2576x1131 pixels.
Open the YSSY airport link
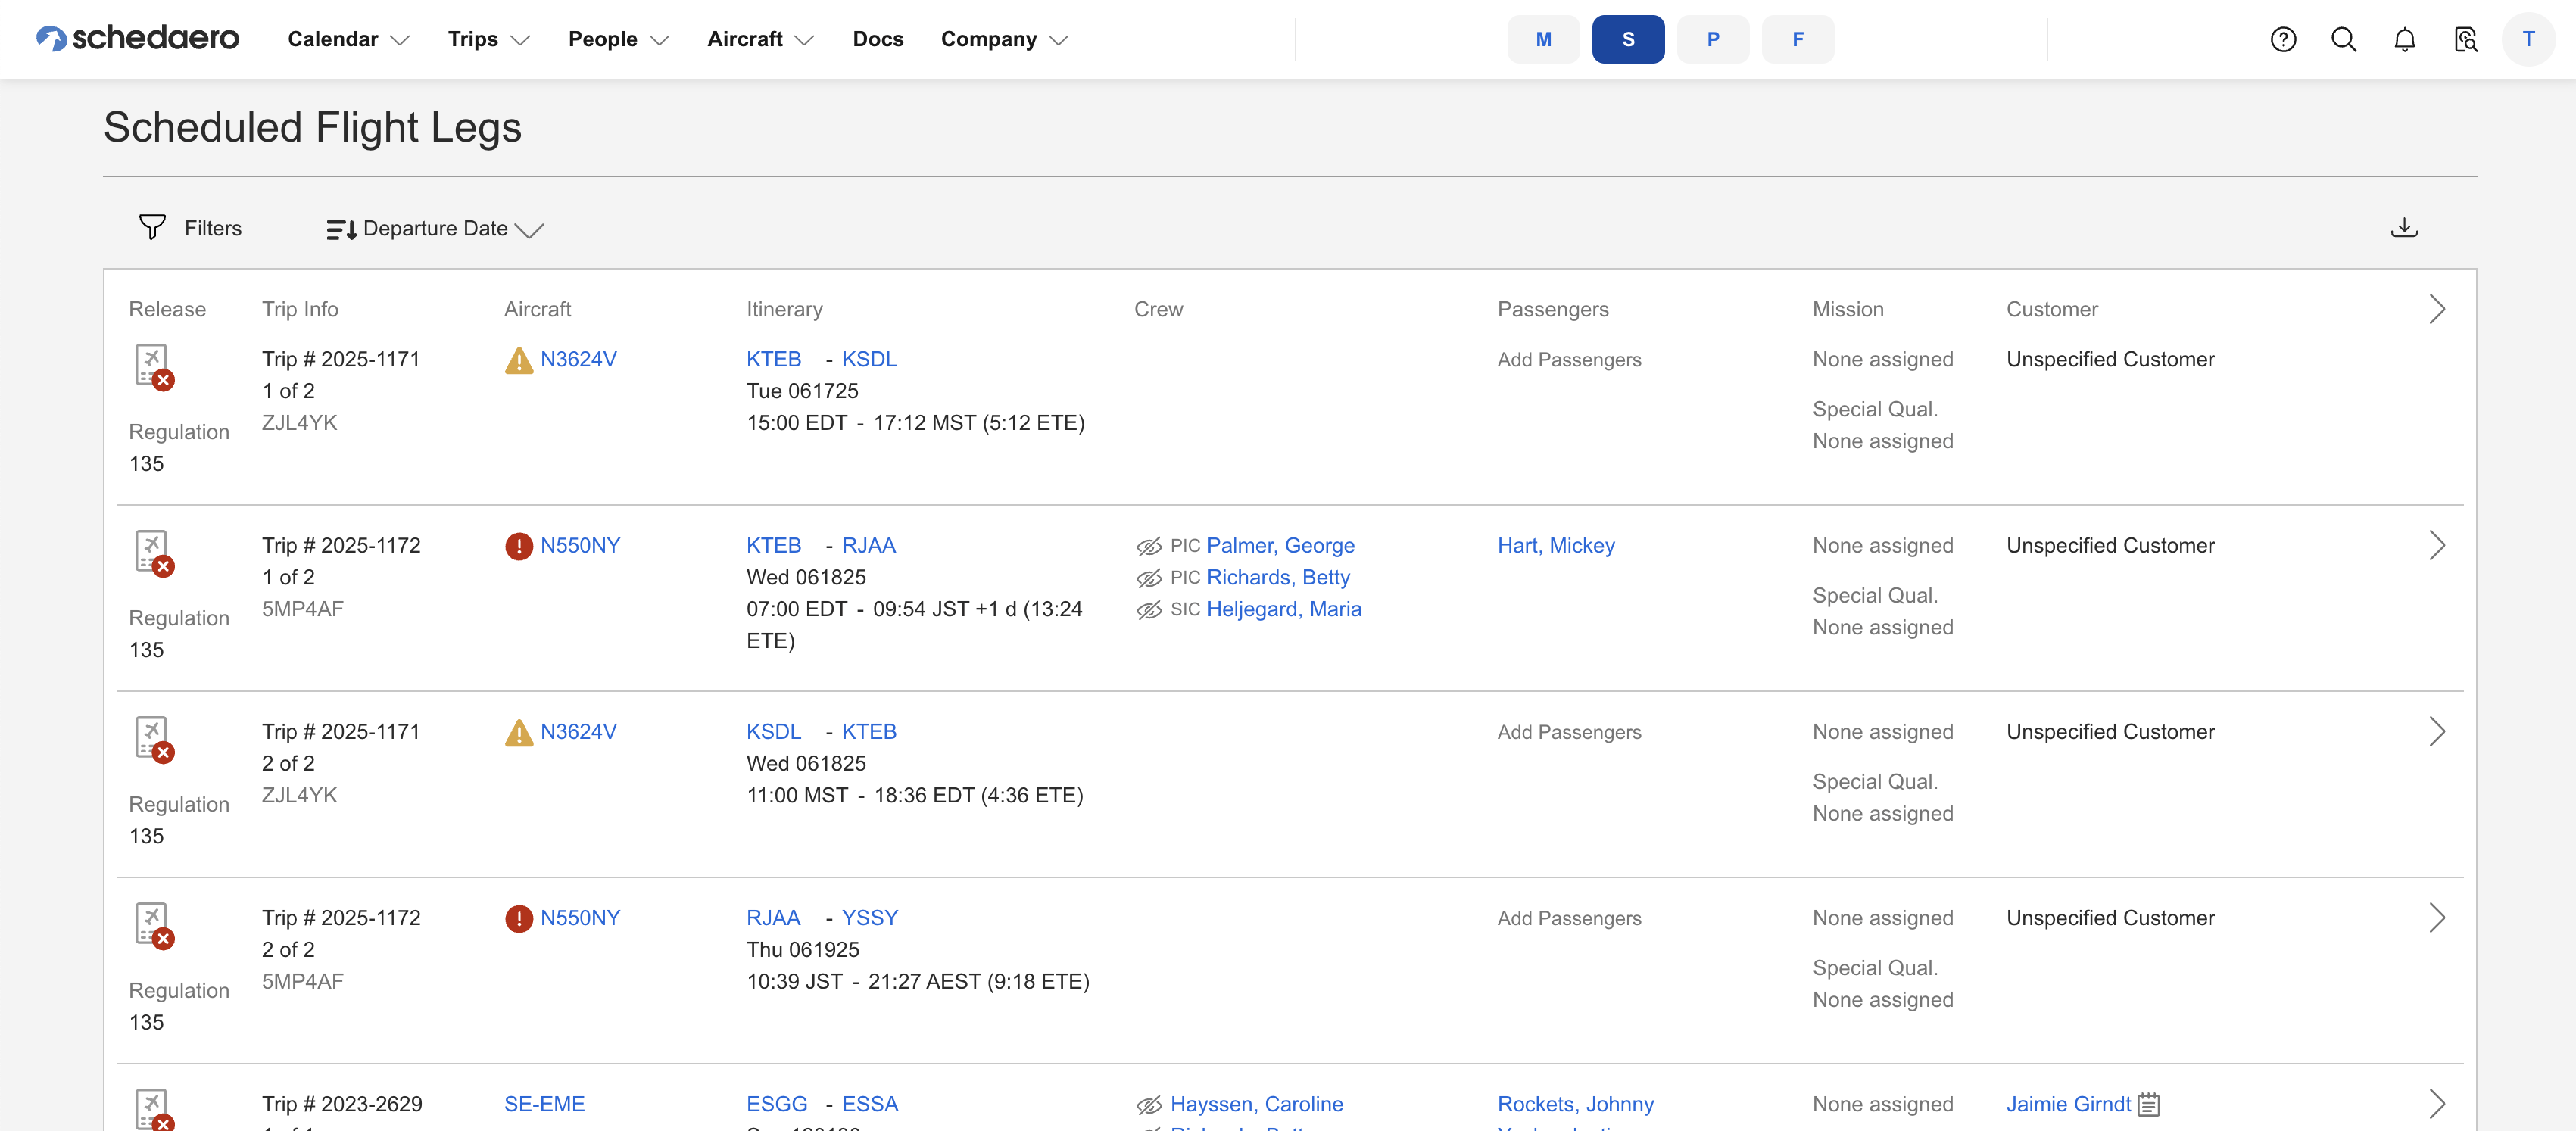tap(869, 917)
